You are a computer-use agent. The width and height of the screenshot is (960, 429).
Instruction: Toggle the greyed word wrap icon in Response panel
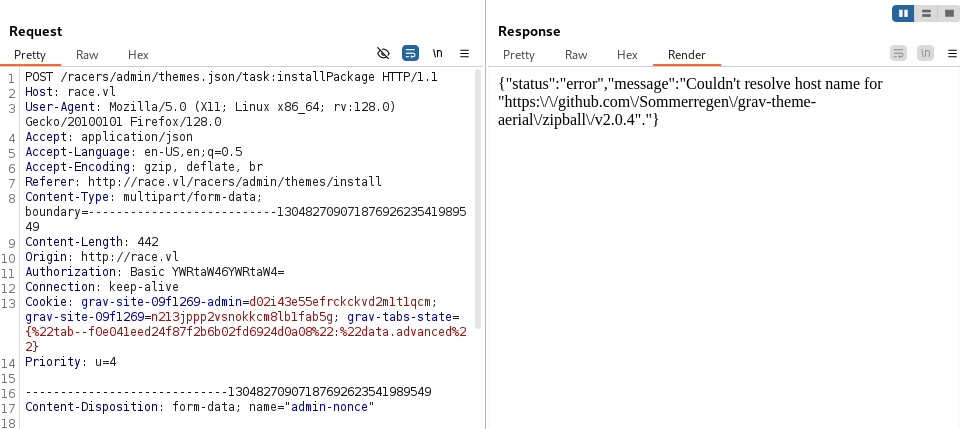coord(898,54)
